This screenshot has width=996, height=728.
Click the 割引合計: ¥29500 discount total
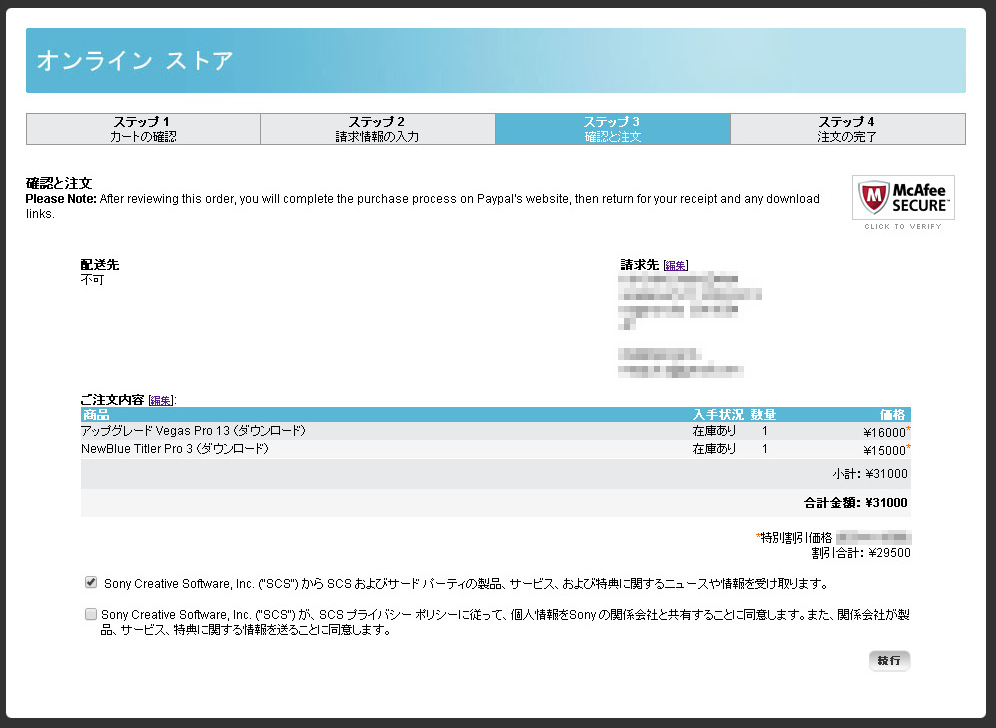[x=861, y=553]
